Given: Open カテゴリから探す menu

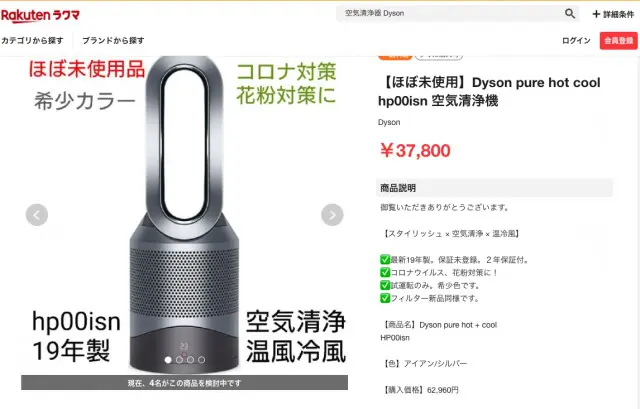Looking at the screenshot, I should click(x=32, y=40).
